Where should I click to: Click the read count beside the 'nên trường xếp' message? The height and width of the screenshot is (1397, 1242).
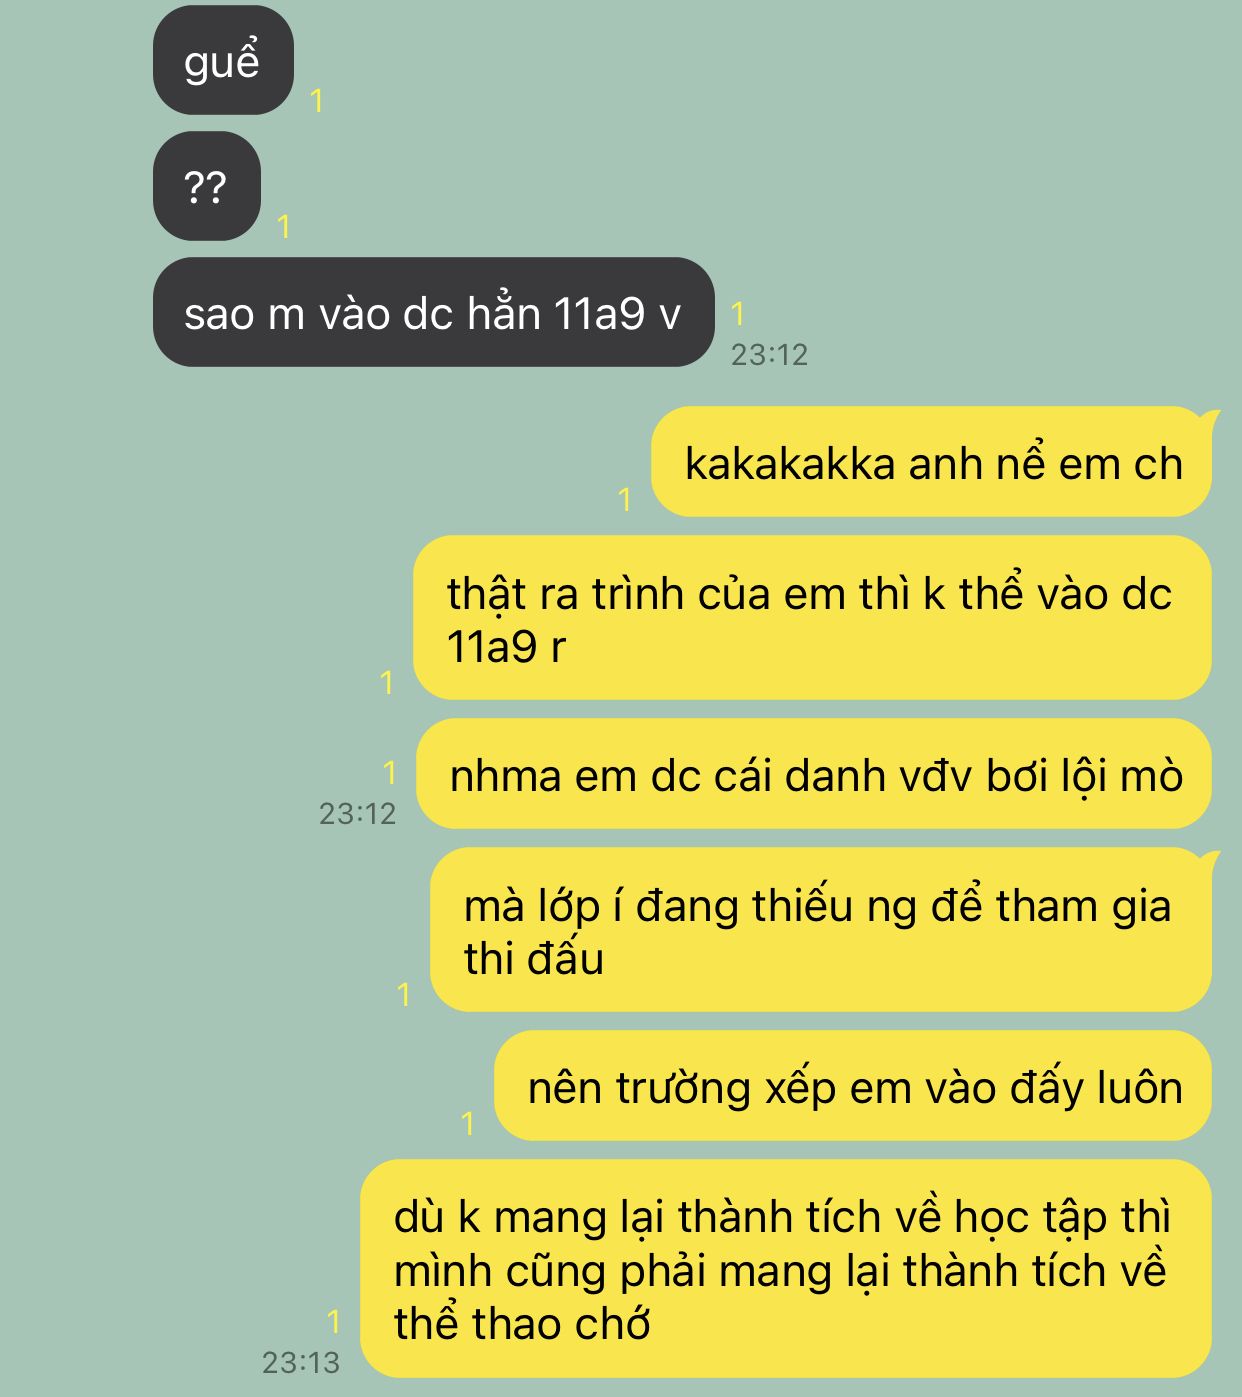pyautogui.click(x=468, y=1124)
